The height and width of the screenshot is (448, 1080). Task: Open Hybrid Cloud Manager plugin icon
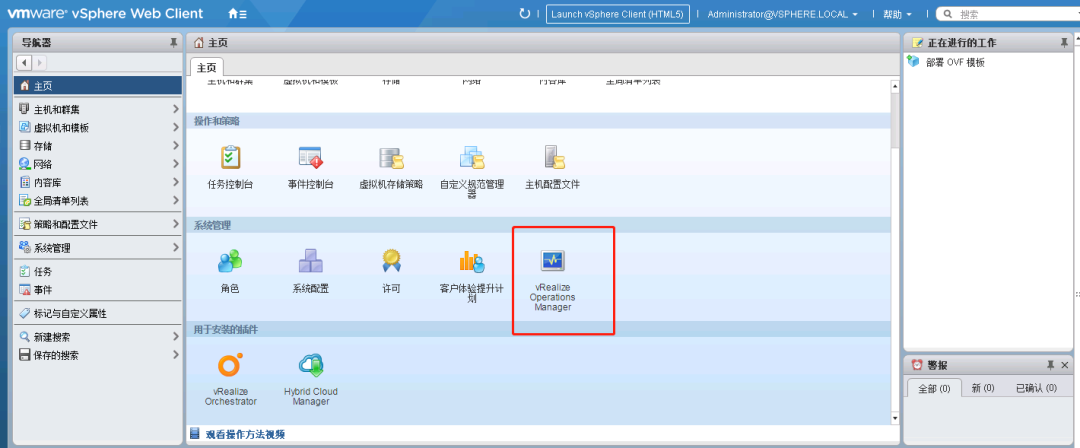click(311, 365)
